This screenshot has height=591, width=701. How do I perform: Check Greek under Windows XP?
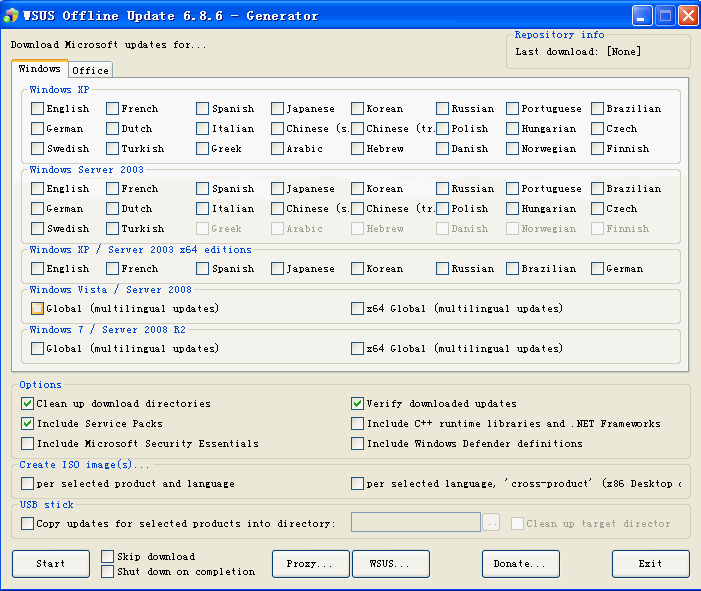[203, 148]
